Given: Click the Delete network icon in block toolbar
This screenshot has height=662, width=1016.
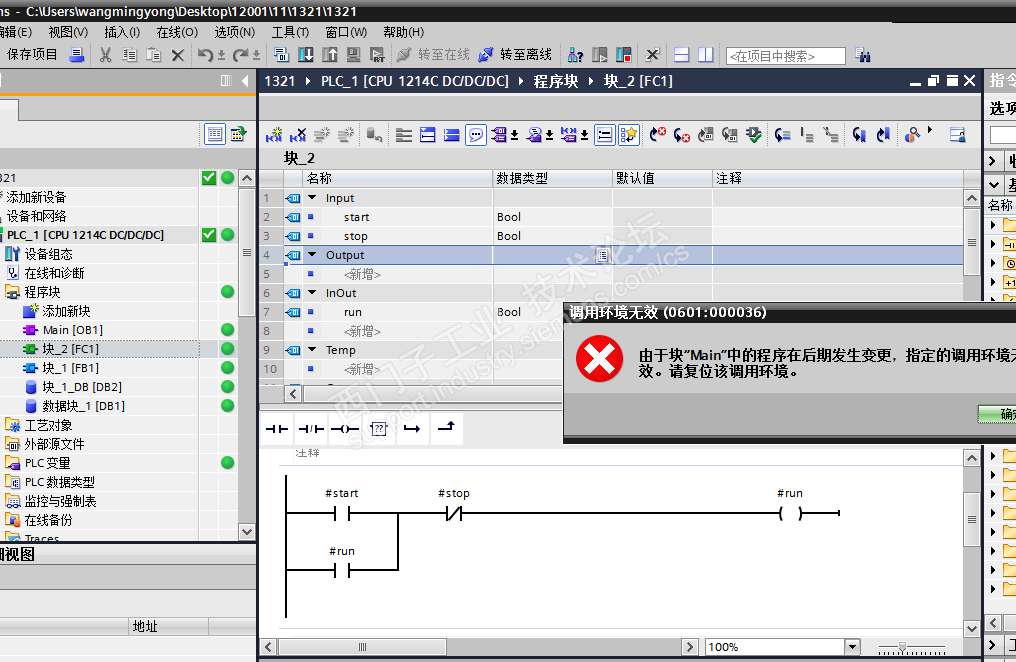Looking at the screenshot, I should 298,135.
